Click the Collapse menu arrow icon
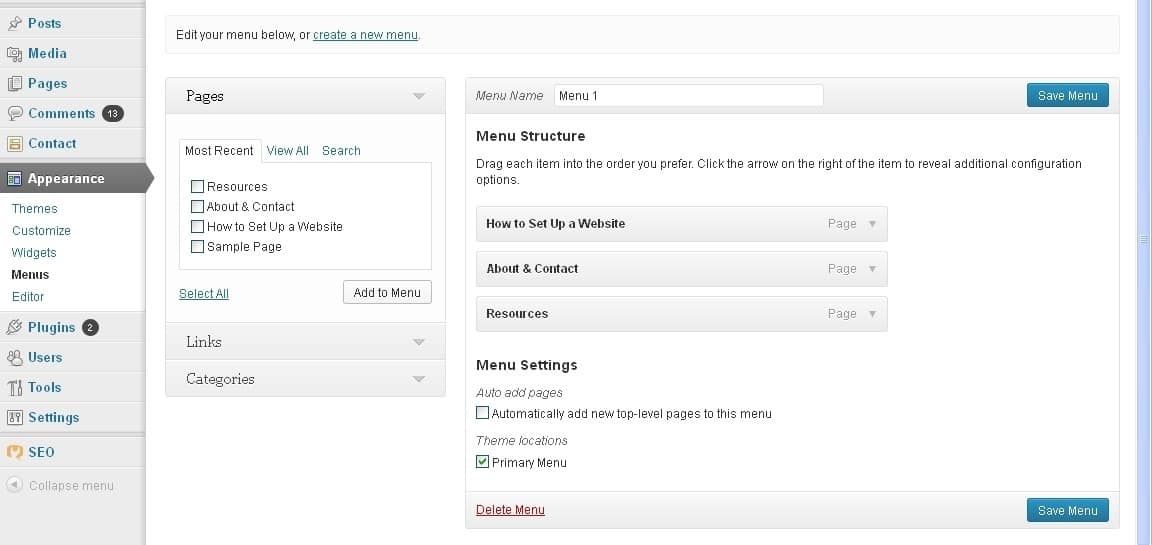 point(14,486)
